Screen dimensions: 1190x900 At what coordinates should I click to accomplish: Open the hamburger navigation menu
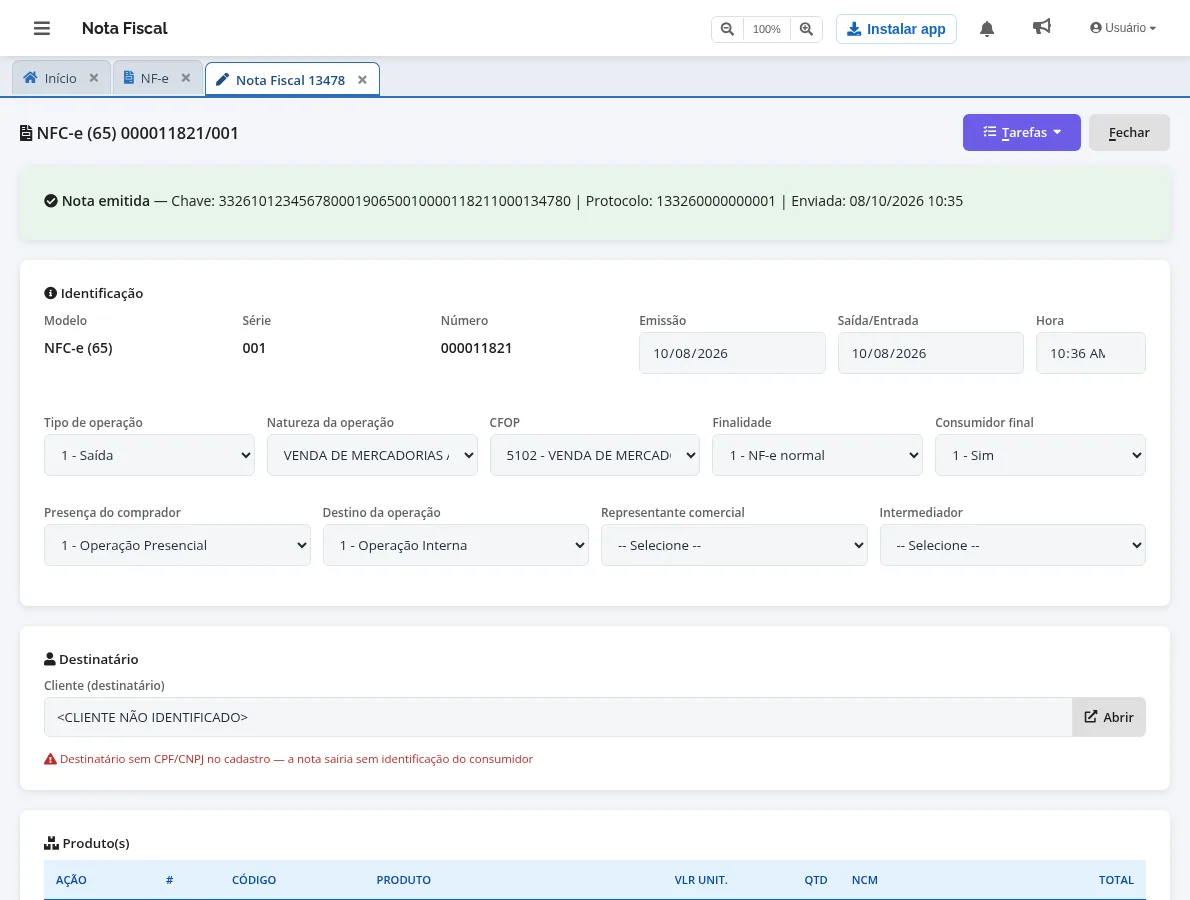point(42,28)
